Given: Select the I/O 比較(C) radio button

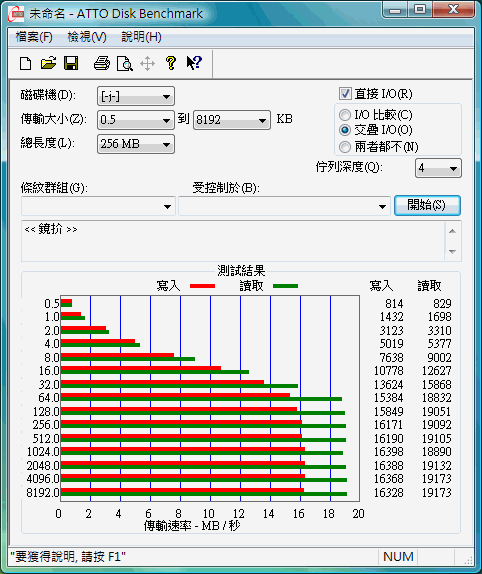Looking at the screenshot, I should tap(345, 115).
